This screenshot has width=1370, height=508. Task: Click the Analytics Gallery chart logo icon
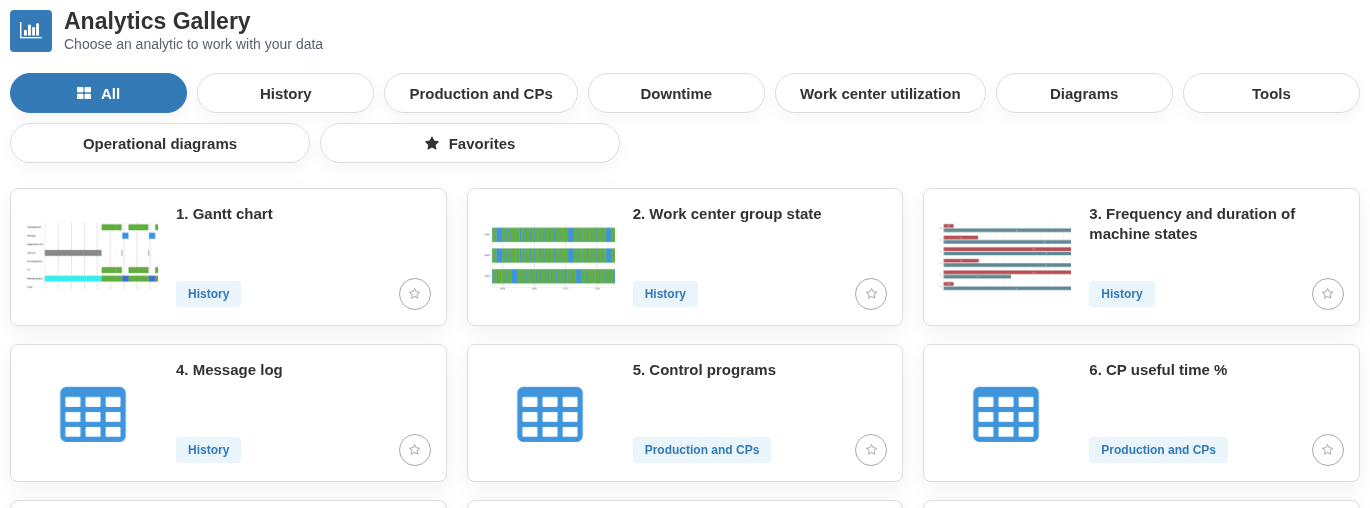point(31,31)
